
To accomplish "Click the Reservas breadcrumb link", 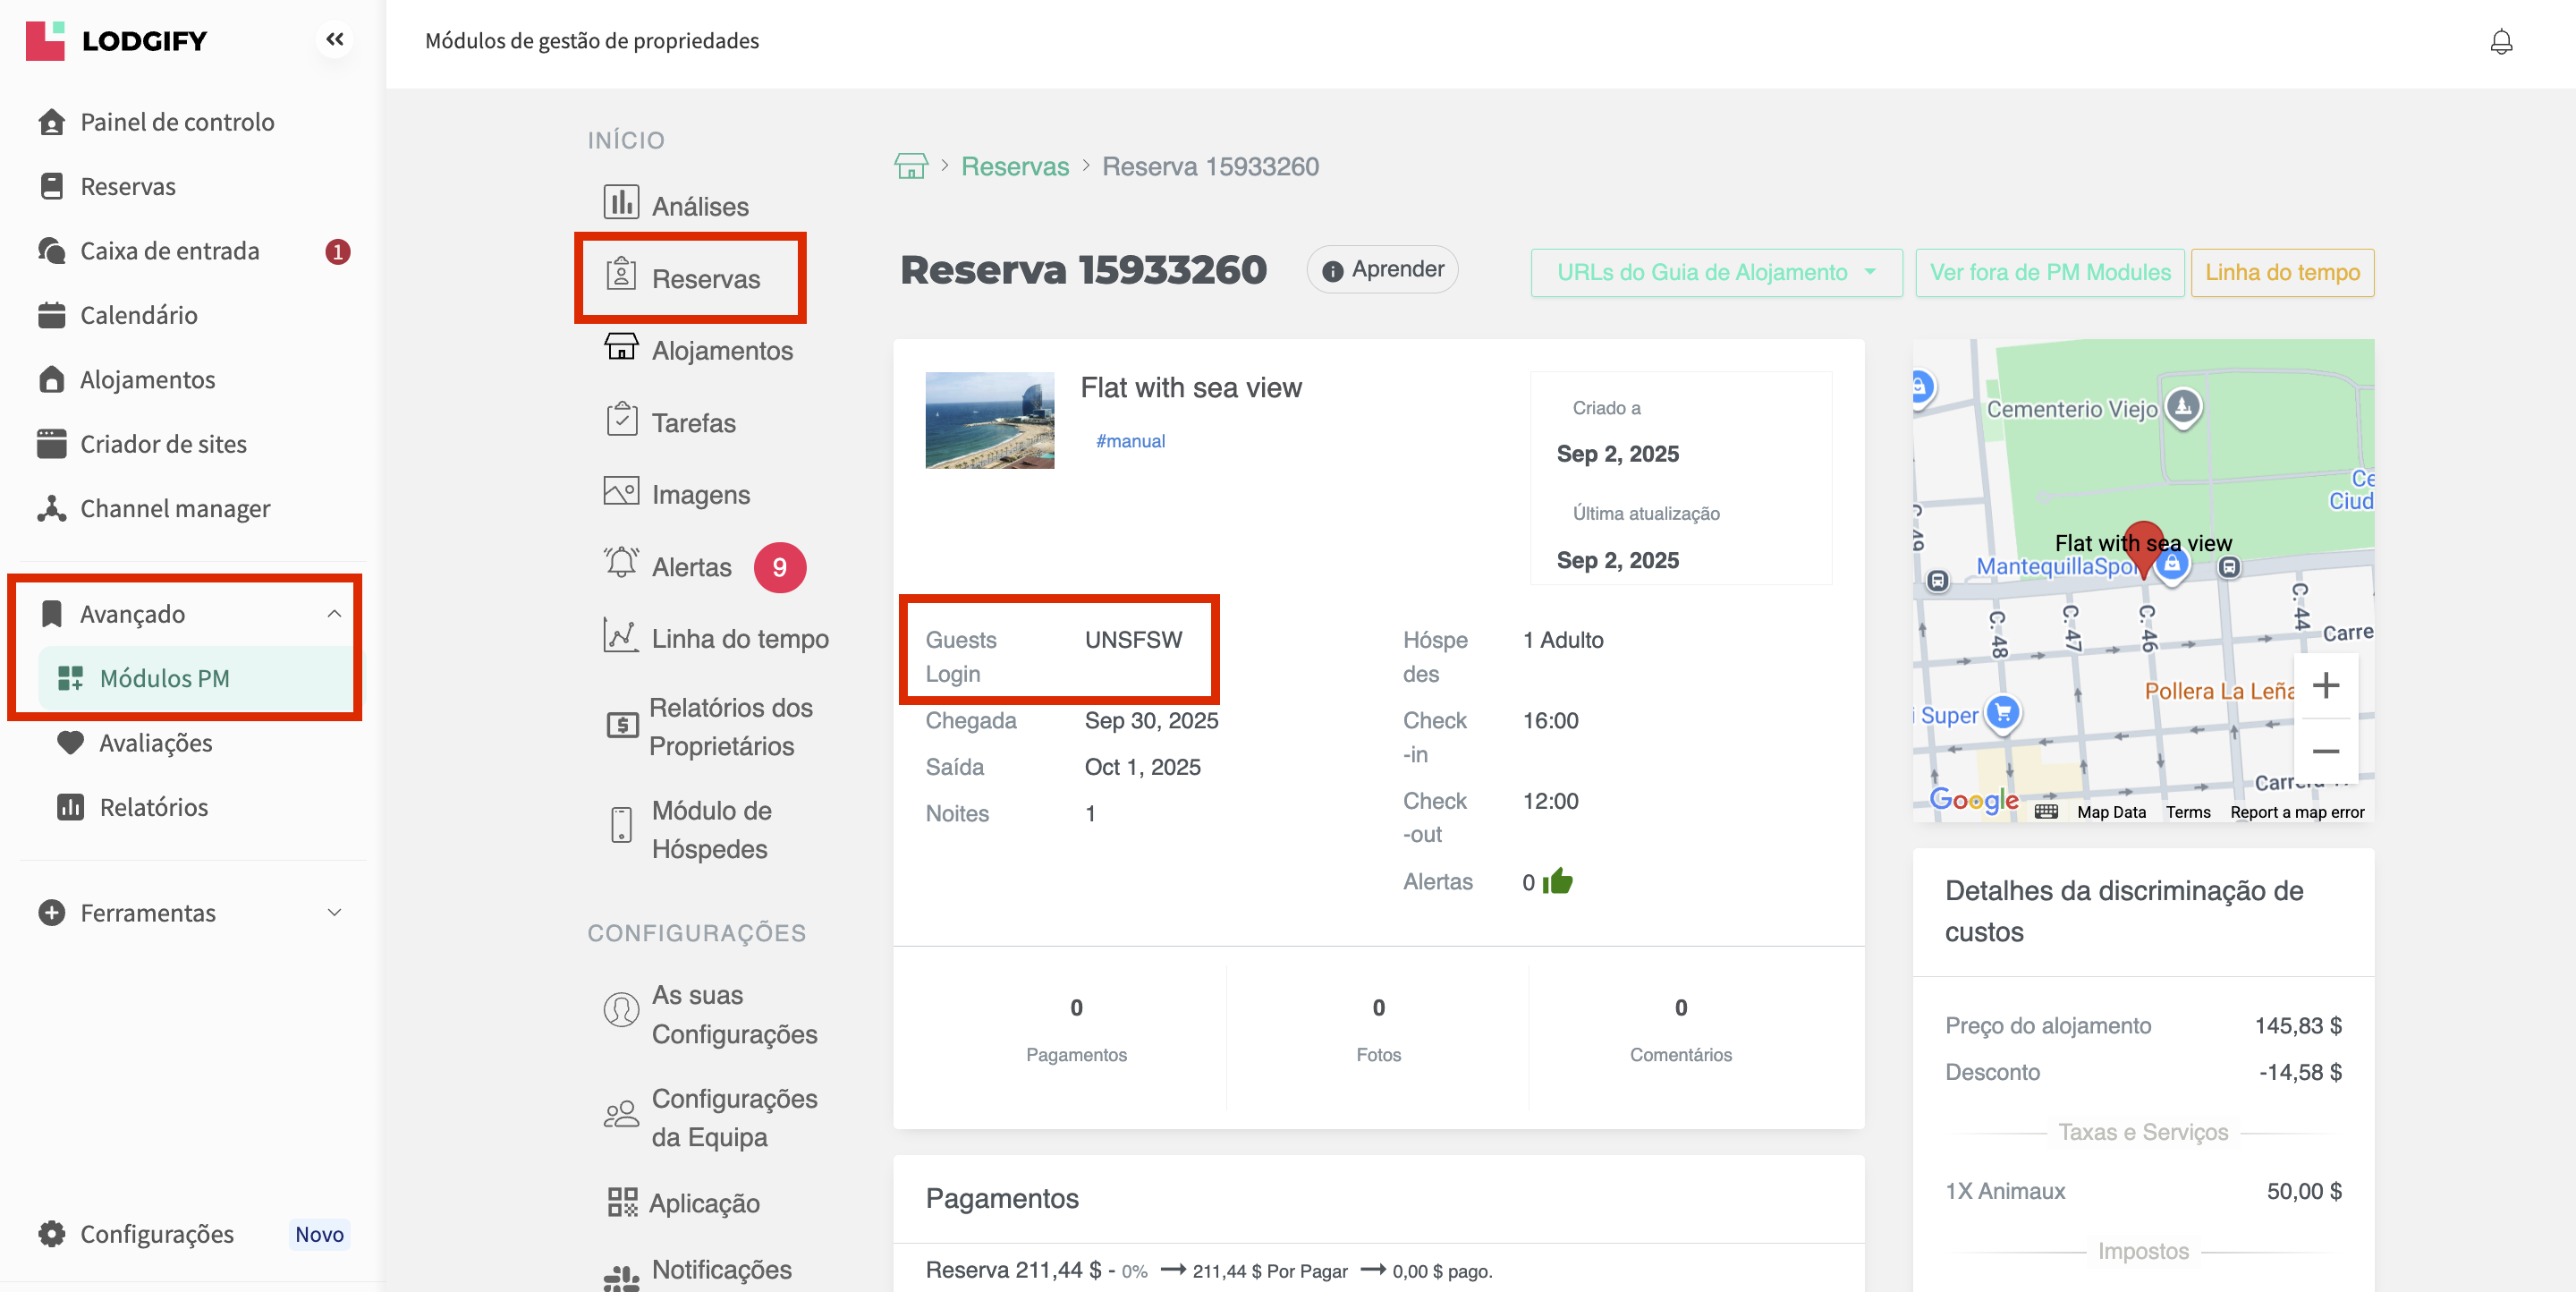I will tap(1014, 166).
